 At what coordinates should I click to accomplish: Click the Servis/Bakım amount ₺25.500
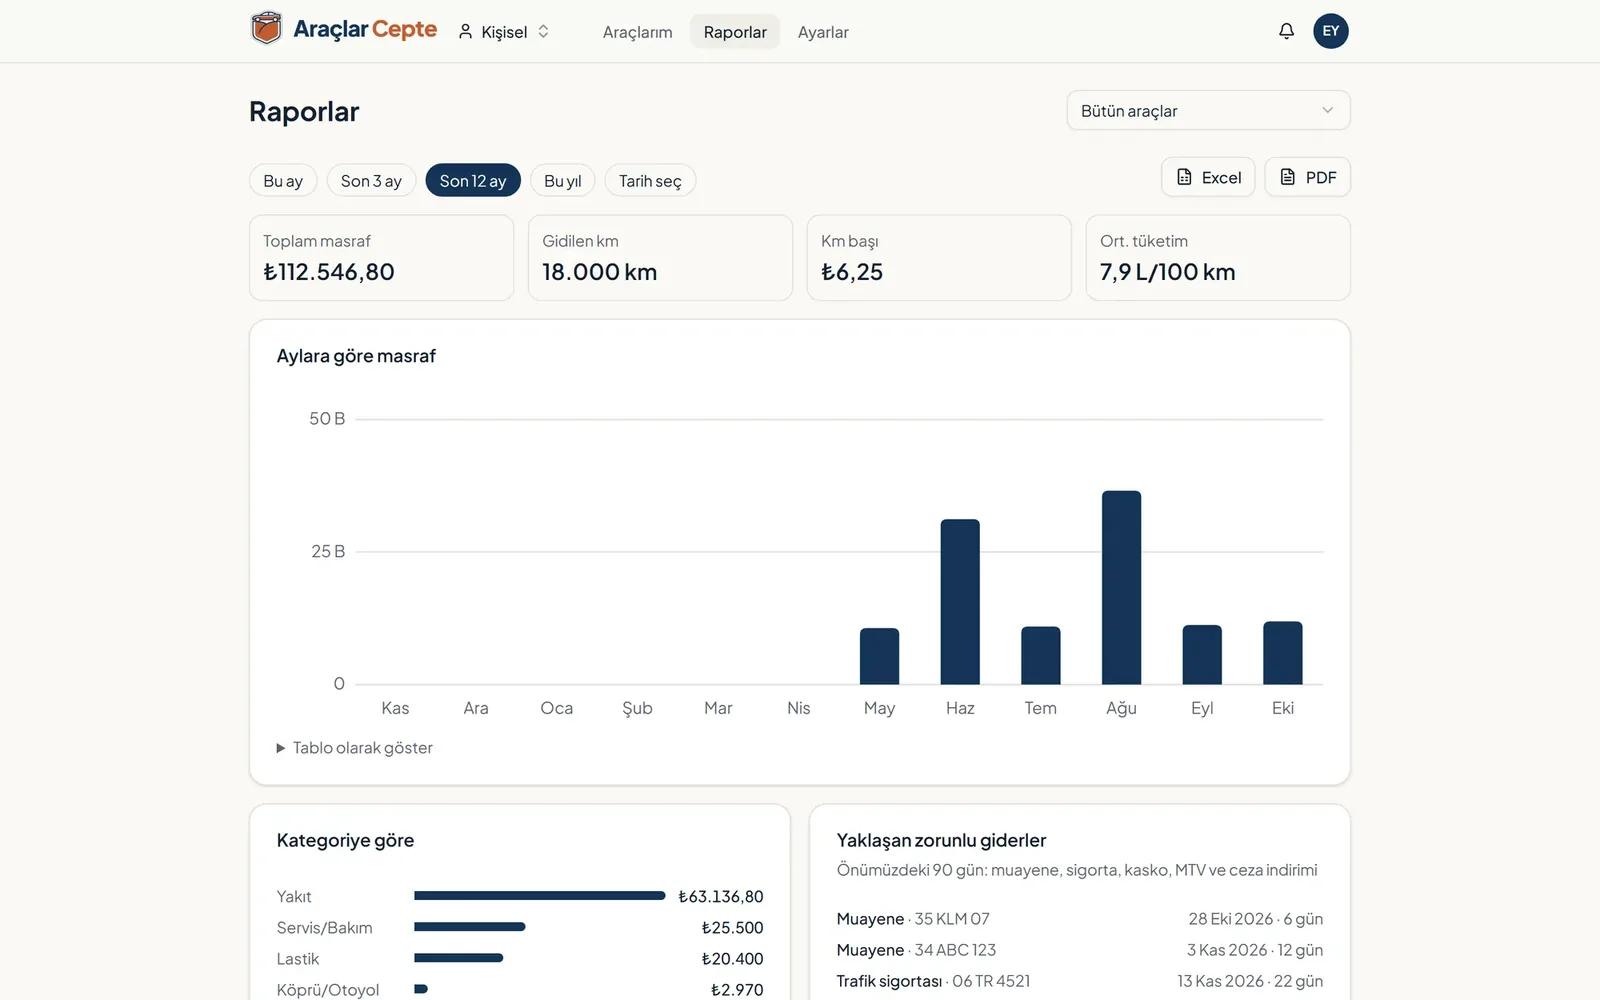pyautogui.click(x=733, y=928)
